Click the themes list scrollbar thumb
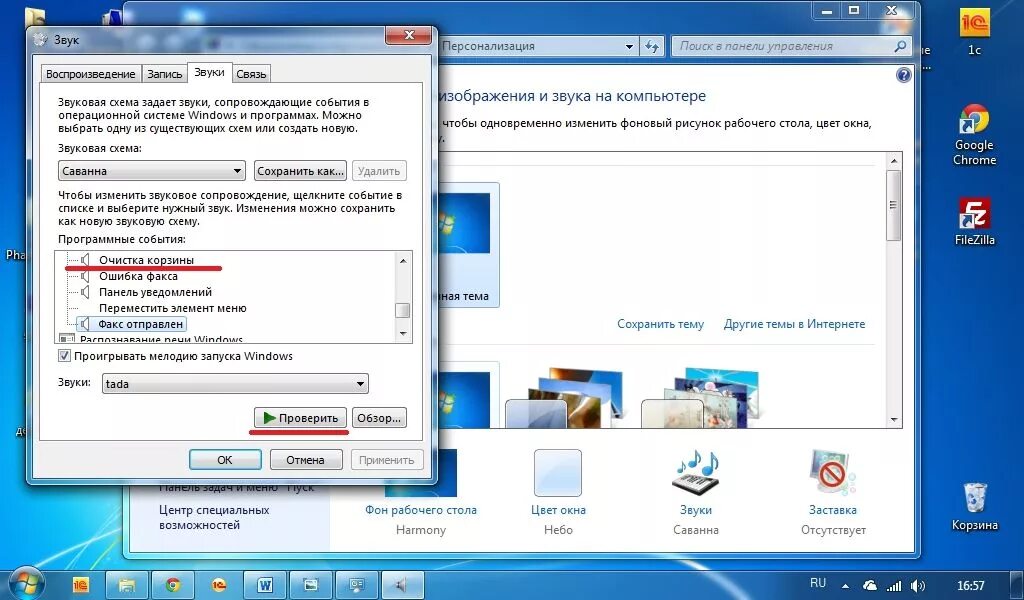Screen dimensions: 1024x600 [x=893, y=205]
